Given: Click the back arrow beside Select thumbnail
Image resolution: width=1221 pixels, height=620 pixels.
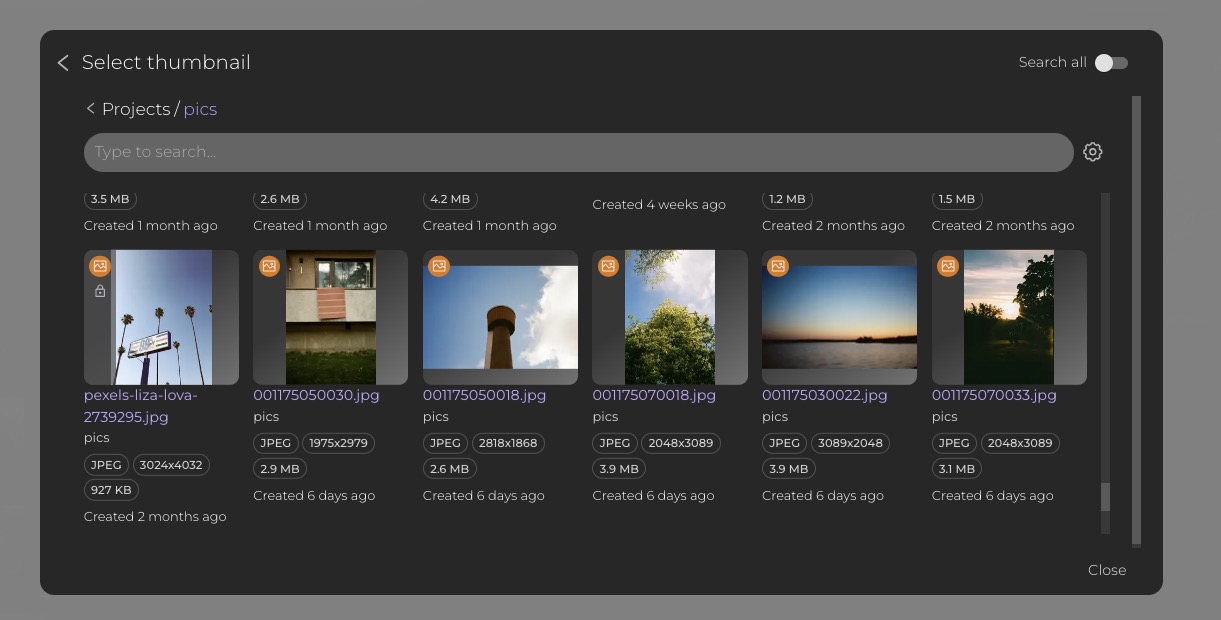Looking at the screenshot, I should tap(62, 62).
